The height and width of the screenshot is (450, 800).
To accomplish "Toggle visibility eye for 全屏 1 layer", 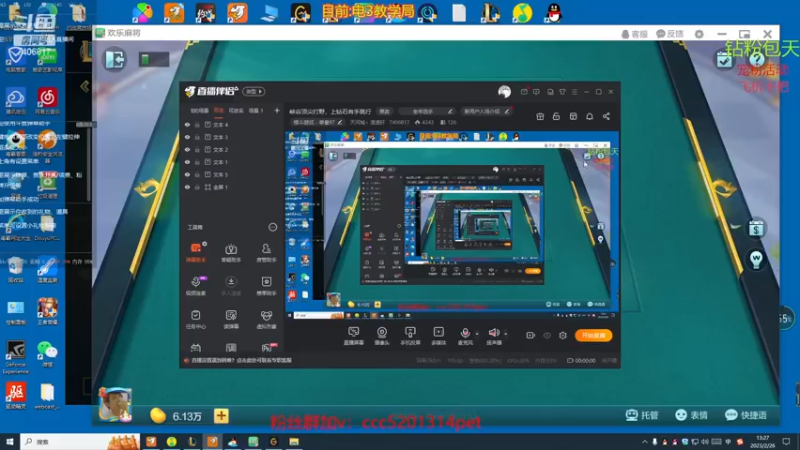I will click(187, 187).
